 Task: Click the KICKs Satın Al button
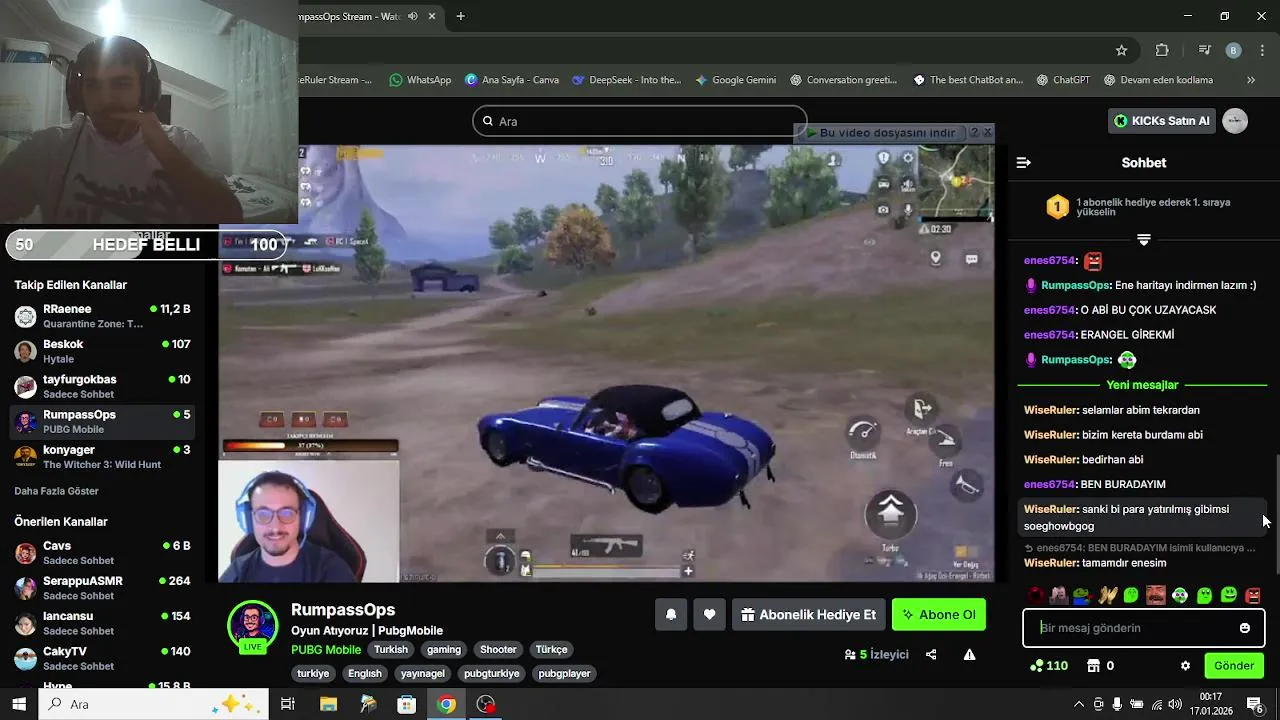coord(1161,121)
